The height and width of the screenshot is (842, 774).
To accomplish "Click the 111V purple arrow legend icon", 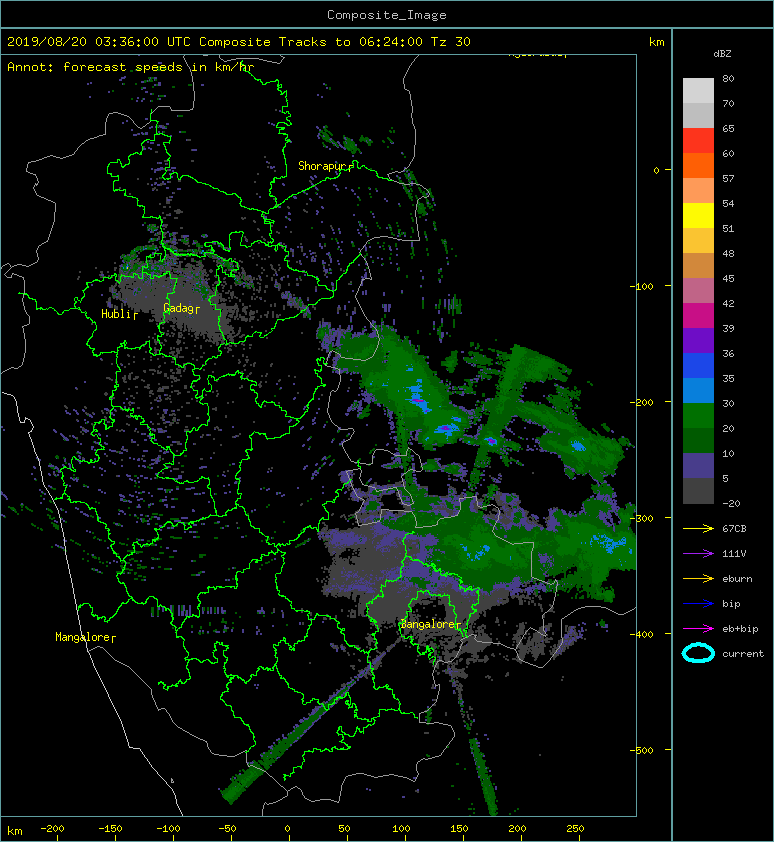I will tap(698, 554).
